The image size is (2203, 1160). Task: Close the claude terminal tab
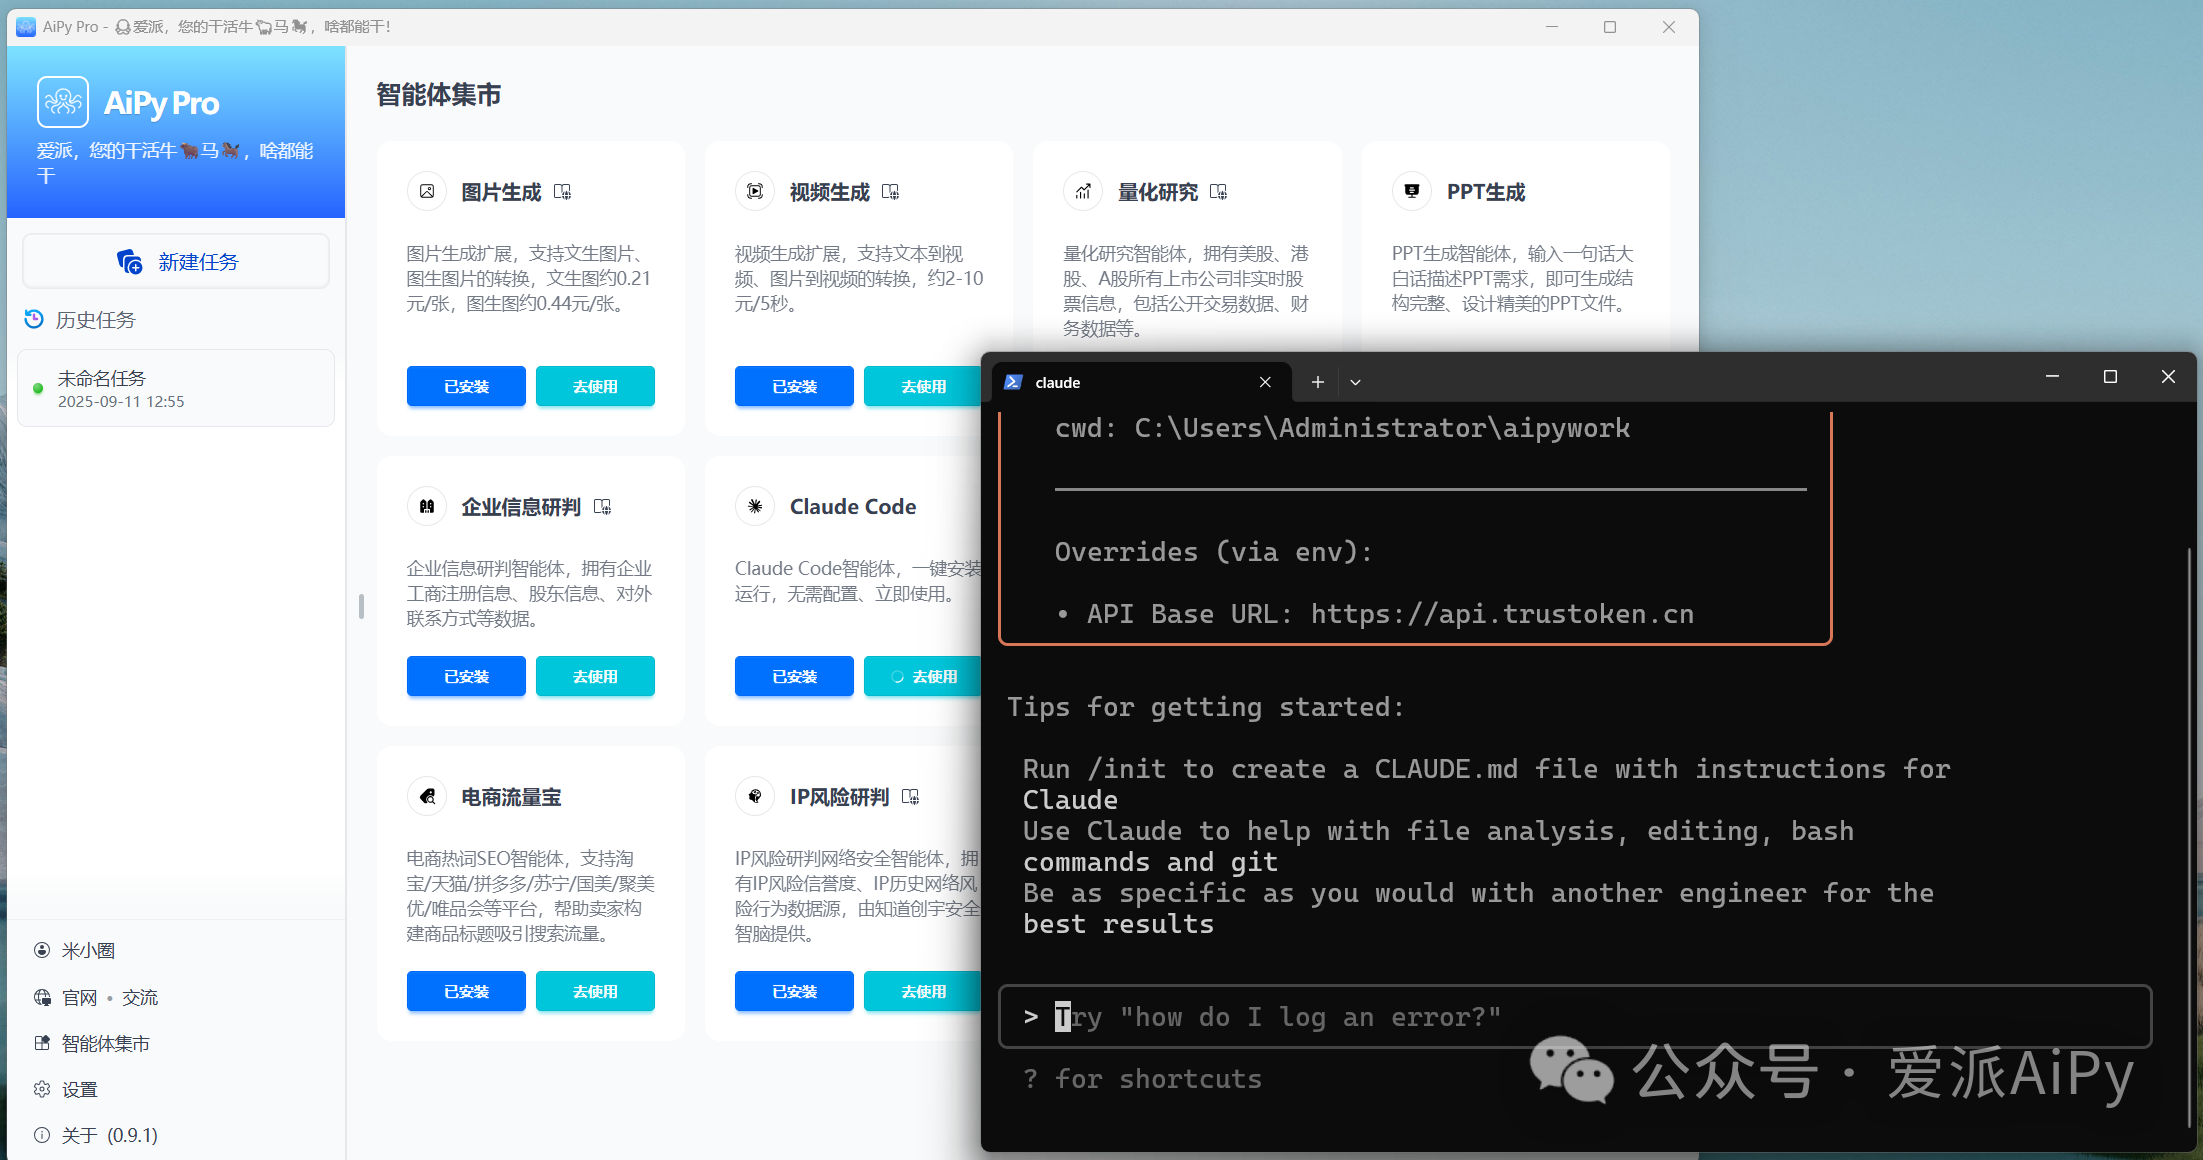(1265, 382)
